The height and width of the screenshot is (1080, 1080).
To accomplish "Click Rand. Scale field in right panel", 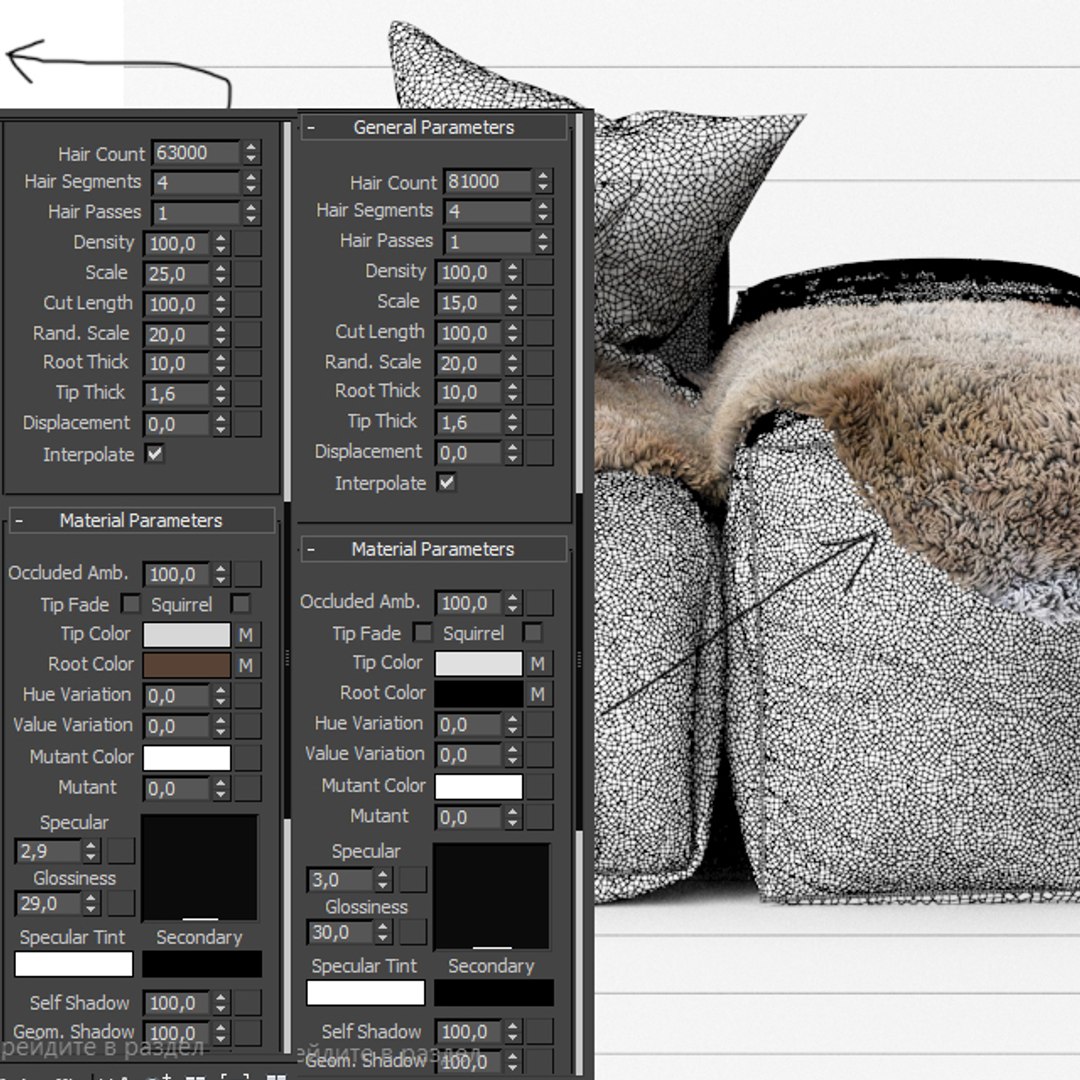I will [x=468, y=364].
